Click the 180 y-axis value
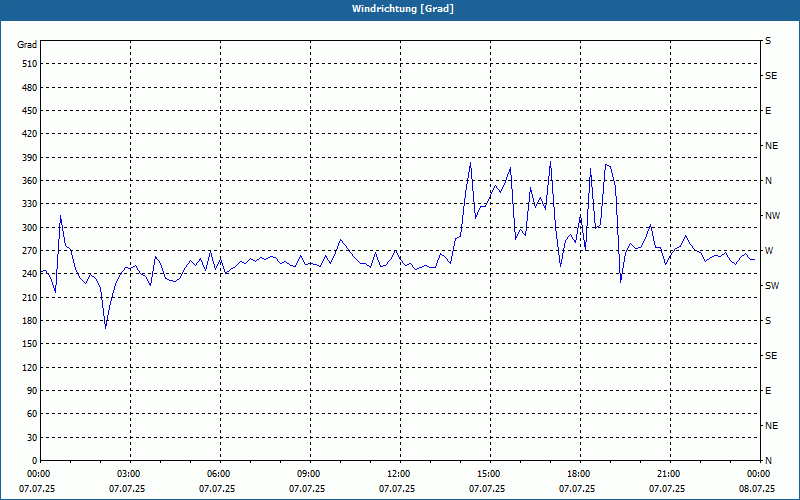800x500 pixels. 30,321
